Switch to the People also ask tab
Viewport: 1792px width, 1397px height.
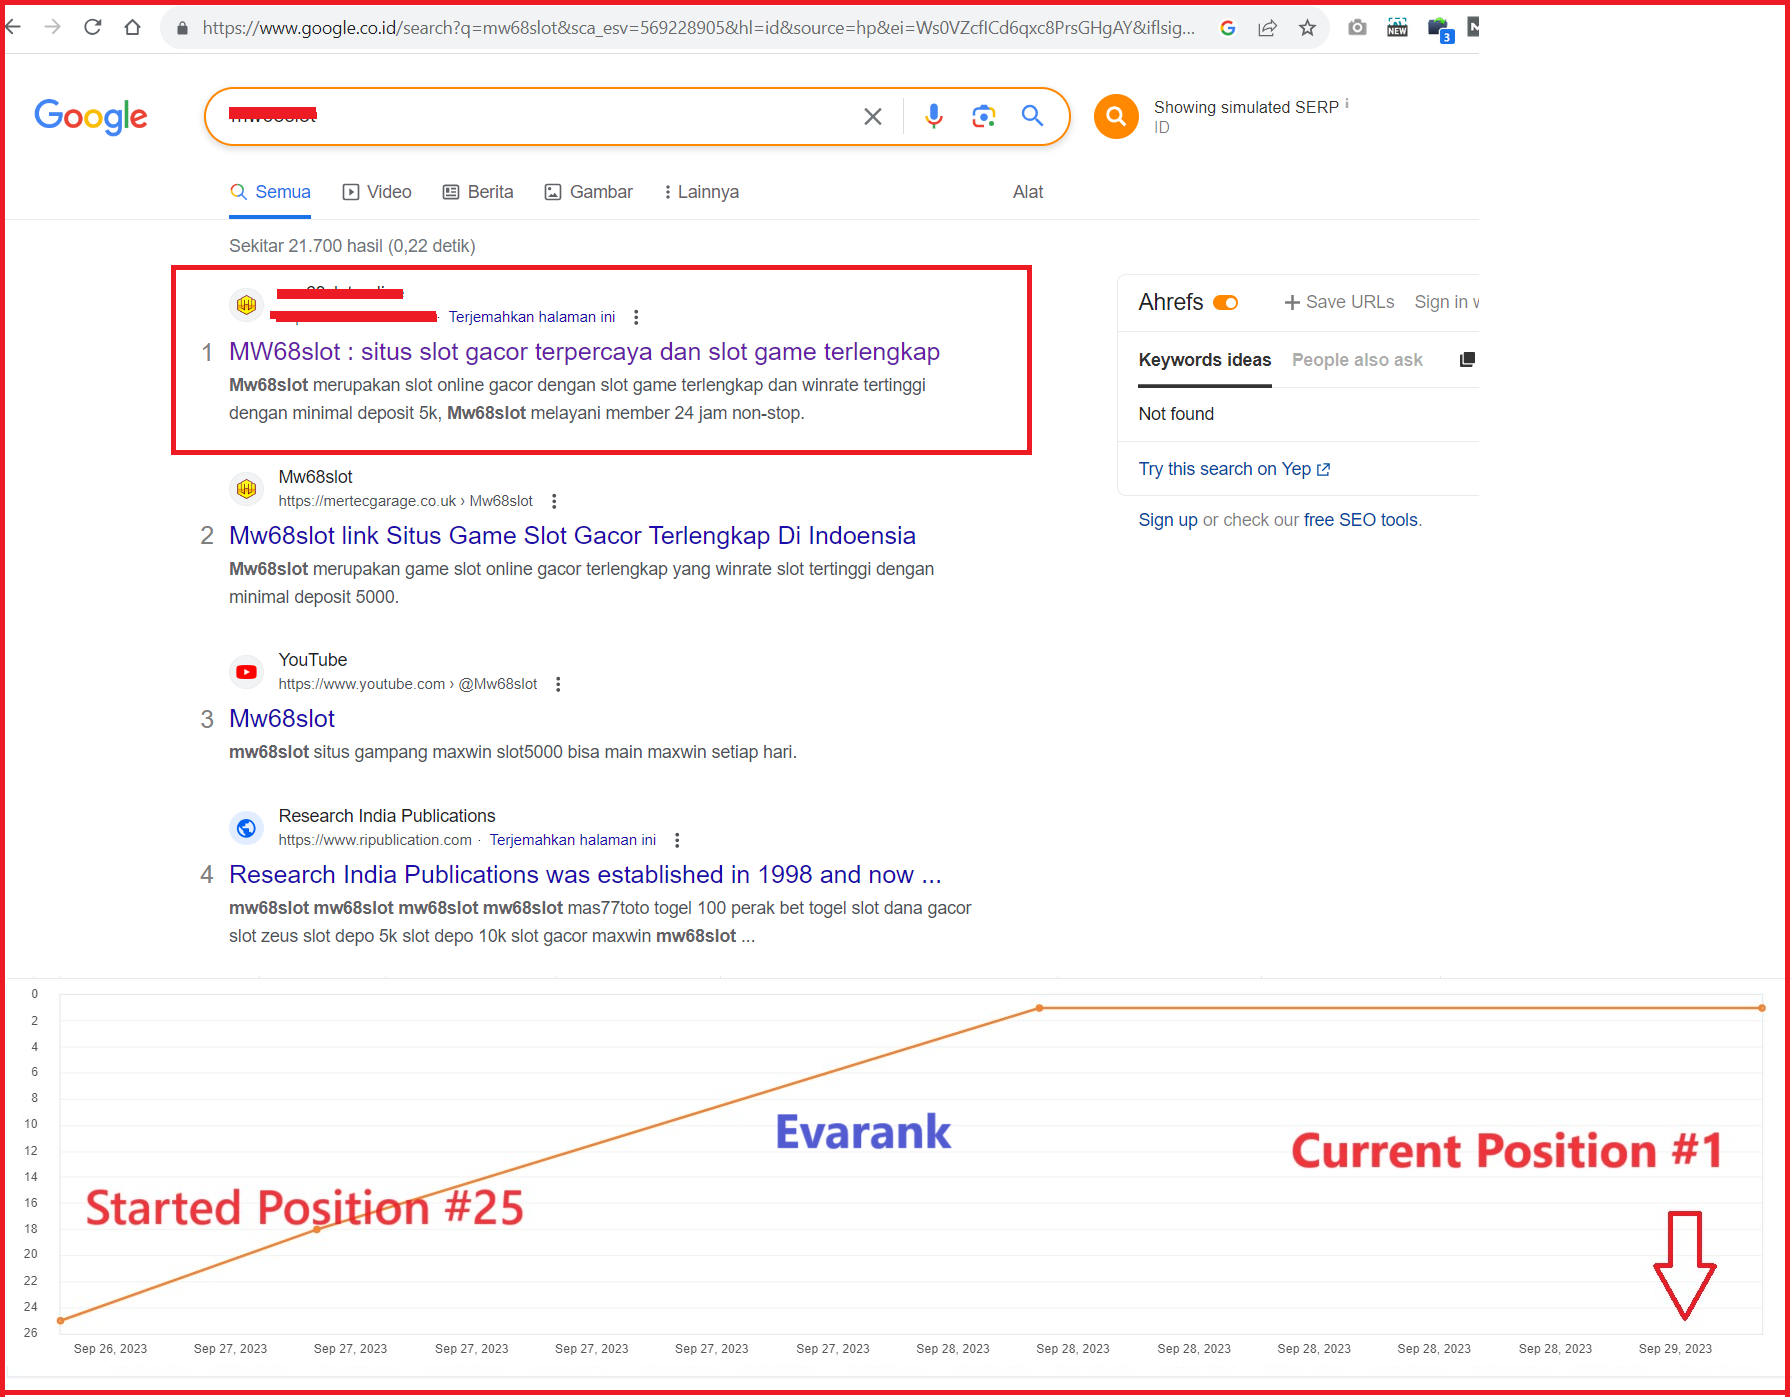coord(1357,360)
